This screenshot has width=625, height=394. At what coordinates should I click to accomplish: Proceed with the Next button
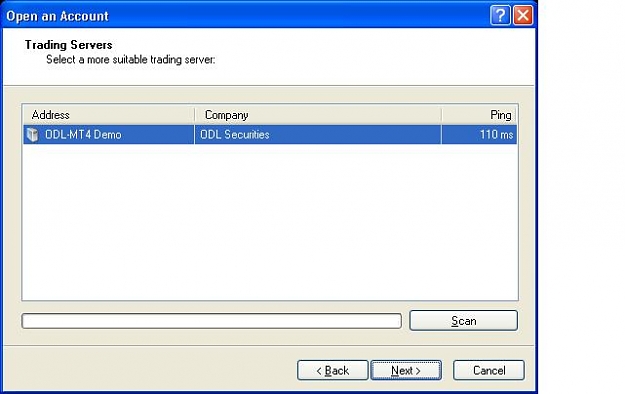(406, 370)
